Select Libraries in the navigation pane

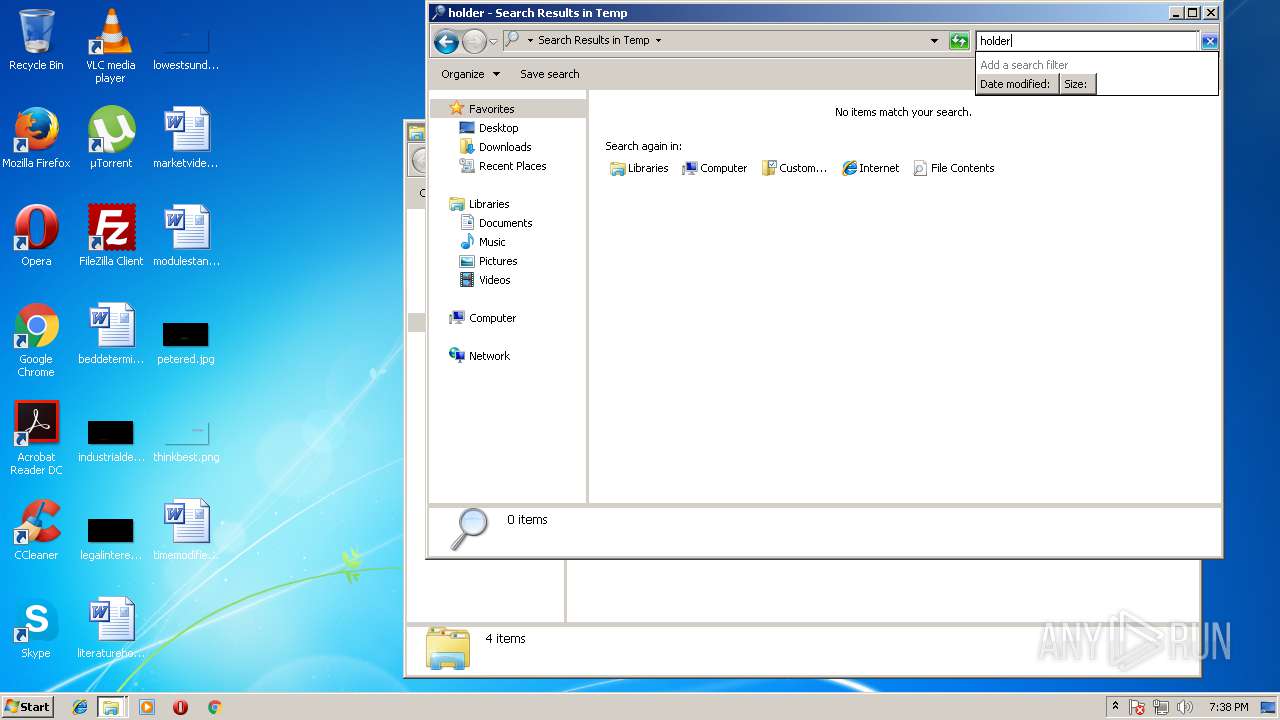tap(479, 204)
